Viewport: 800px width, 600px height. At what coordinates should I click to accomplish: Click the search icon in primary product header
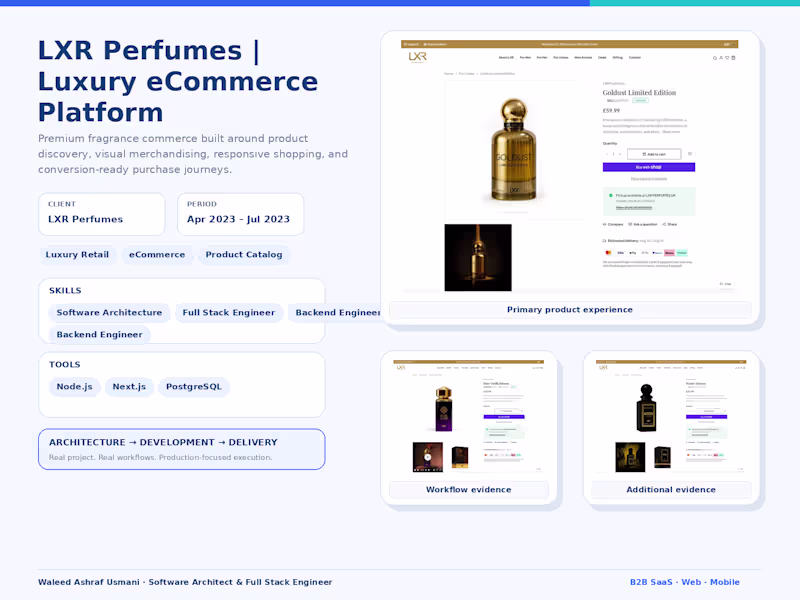pos(715,58)
